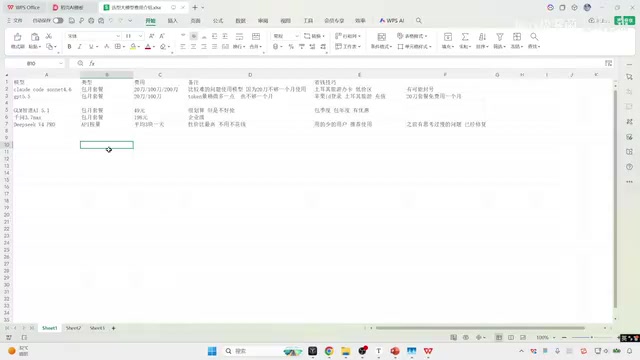Toggle the auto-save switch

pos(58,20)
